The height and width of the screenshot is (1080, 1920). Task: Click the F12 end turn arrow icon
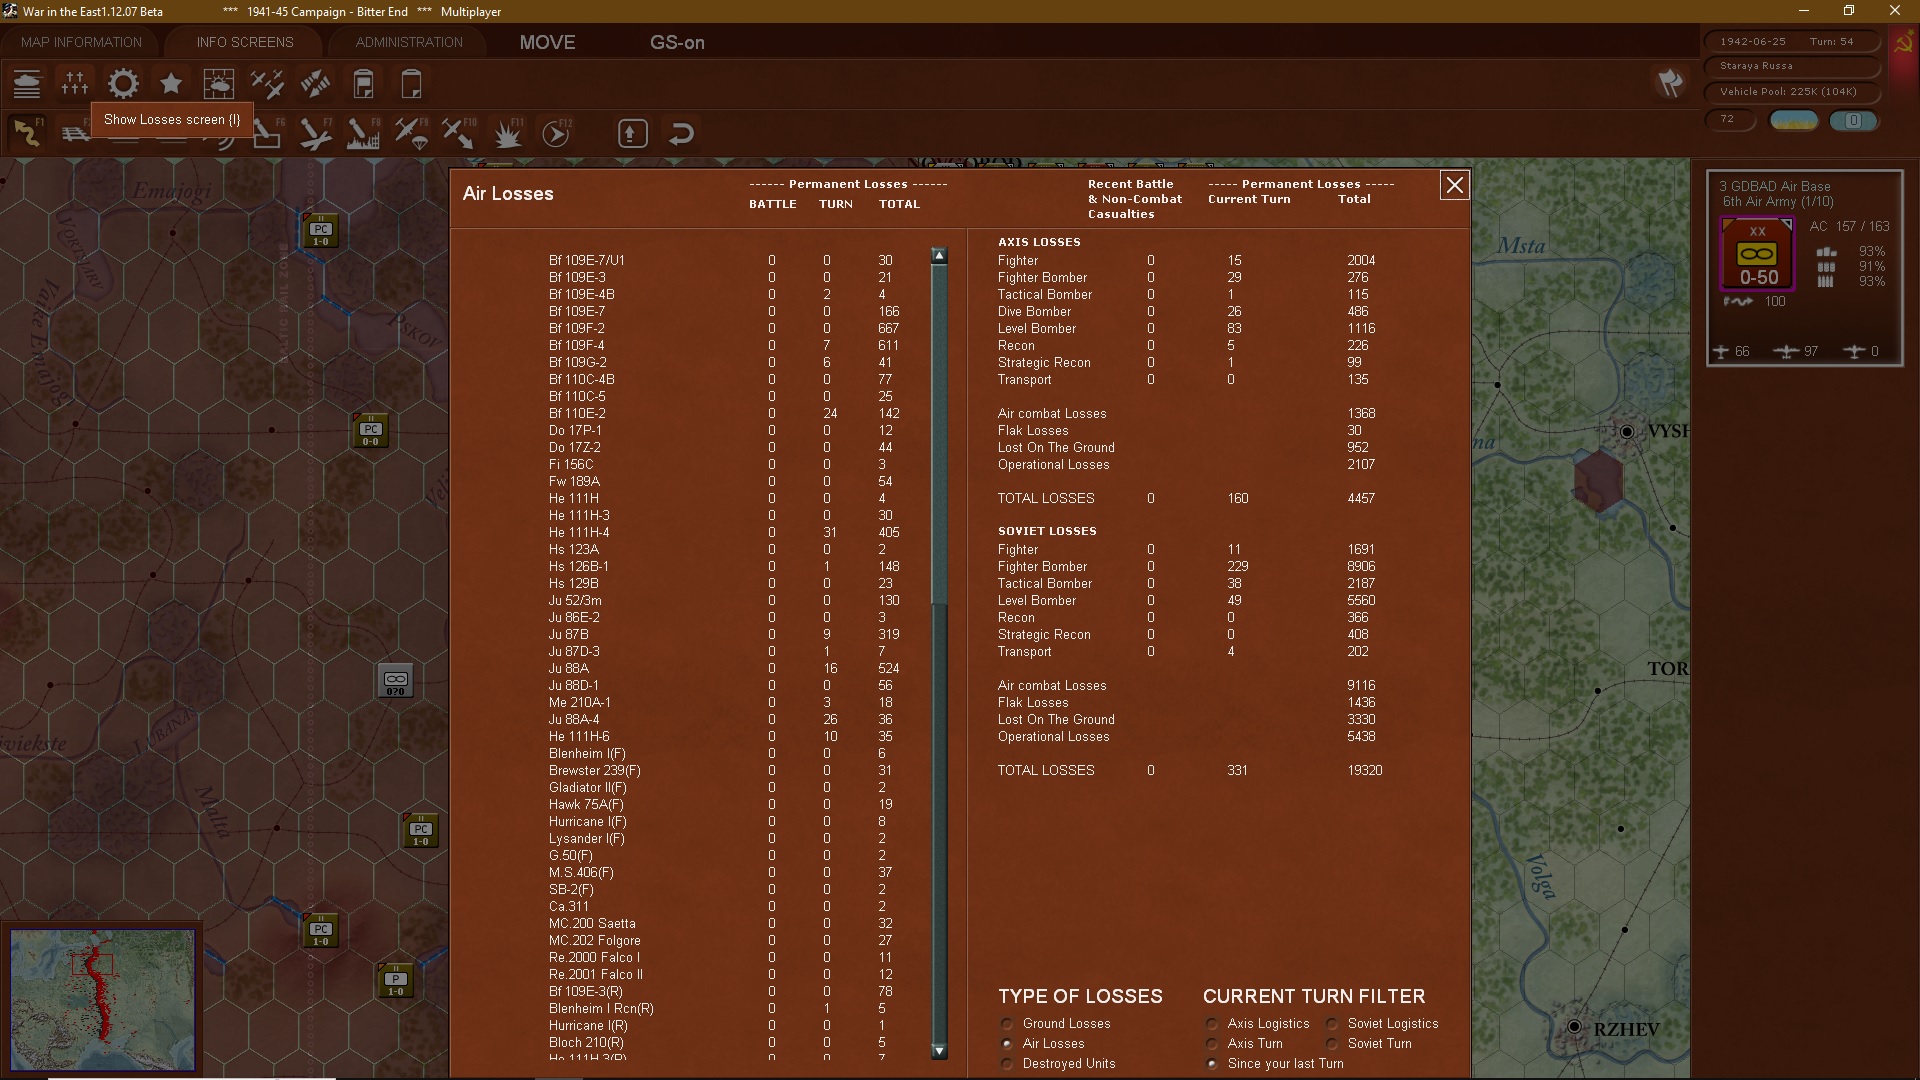(x=556, y=133)
